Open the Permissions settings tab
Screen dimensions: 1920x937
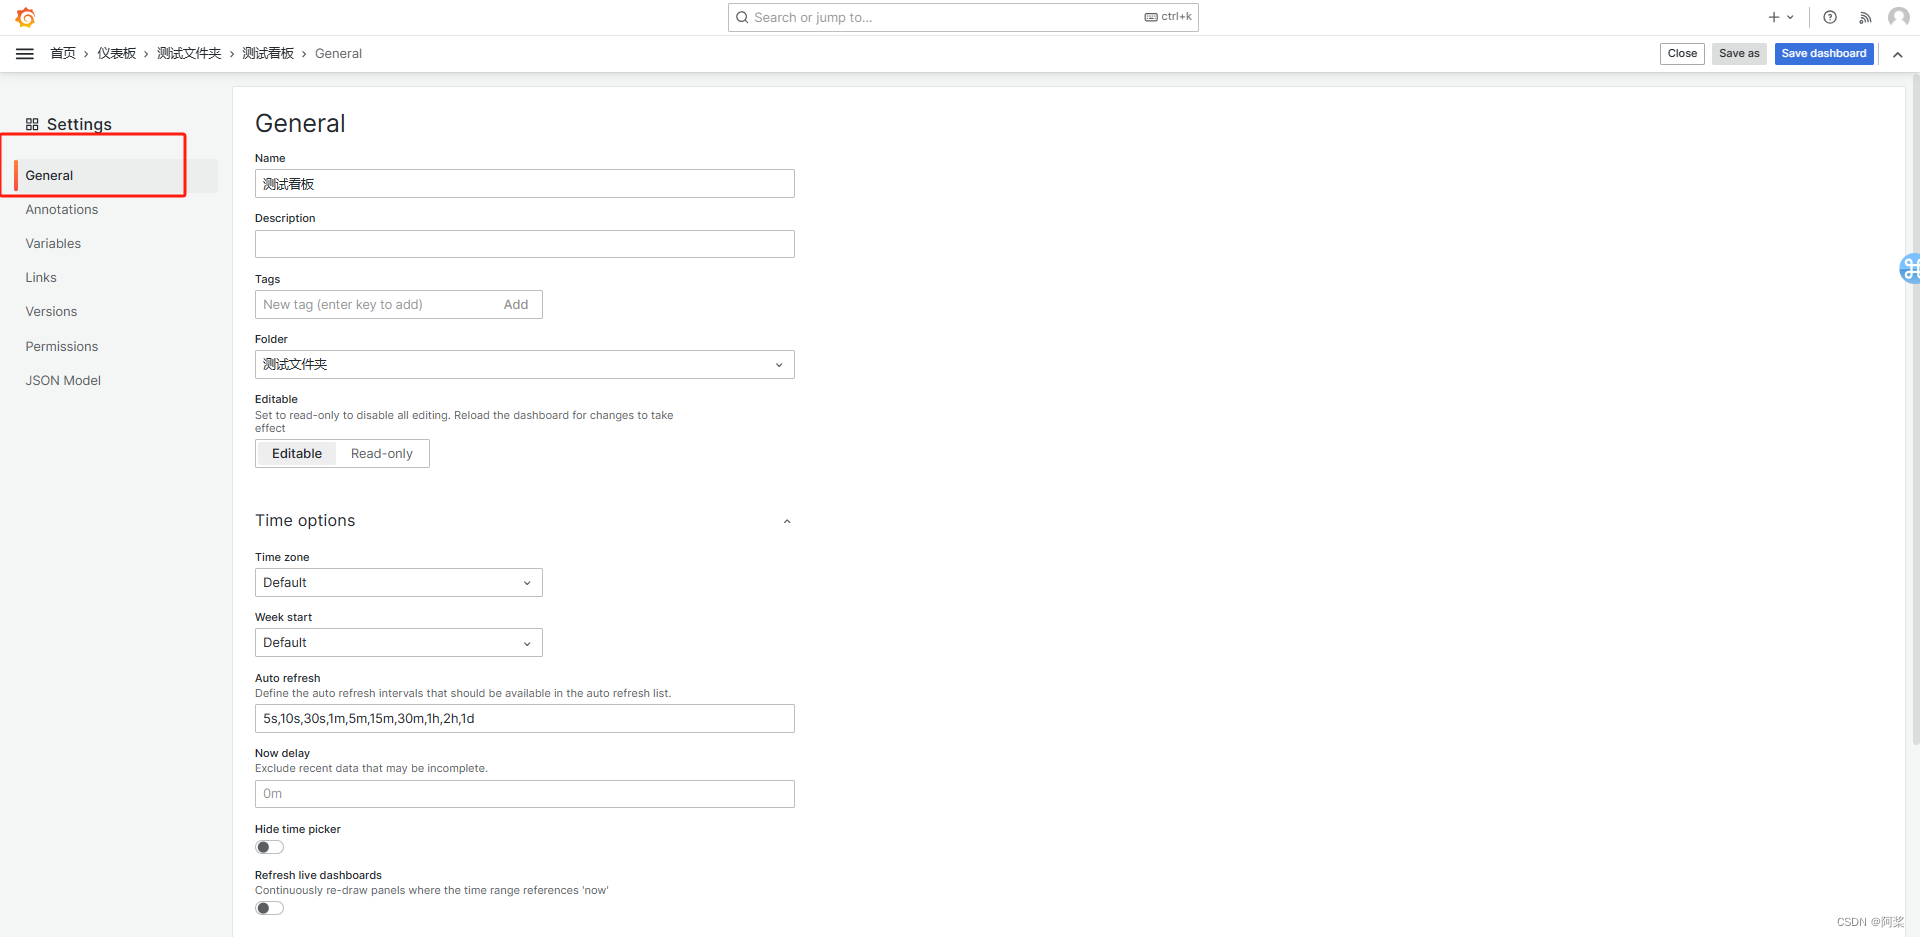tap(62, 347)
